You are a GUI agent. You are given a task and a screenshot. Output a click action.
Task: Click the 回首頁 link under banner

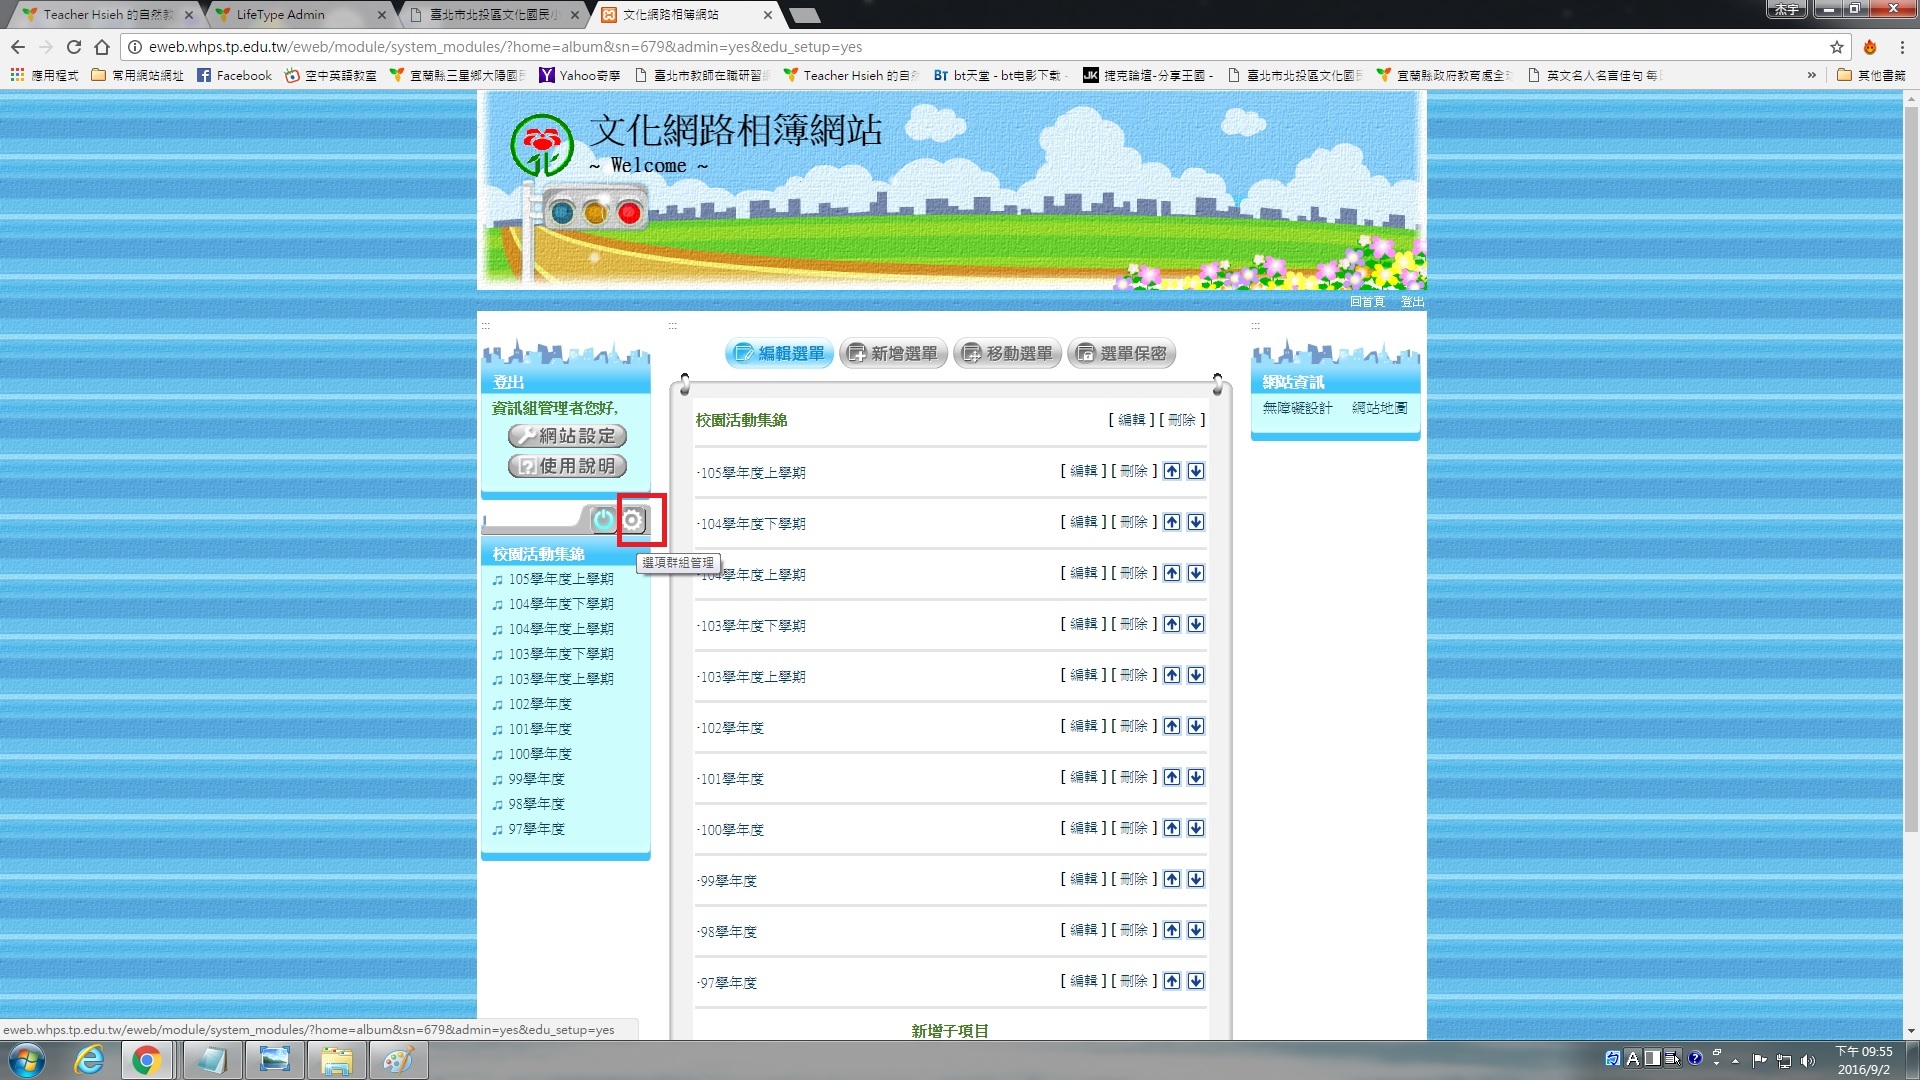tap(1367, 301)
